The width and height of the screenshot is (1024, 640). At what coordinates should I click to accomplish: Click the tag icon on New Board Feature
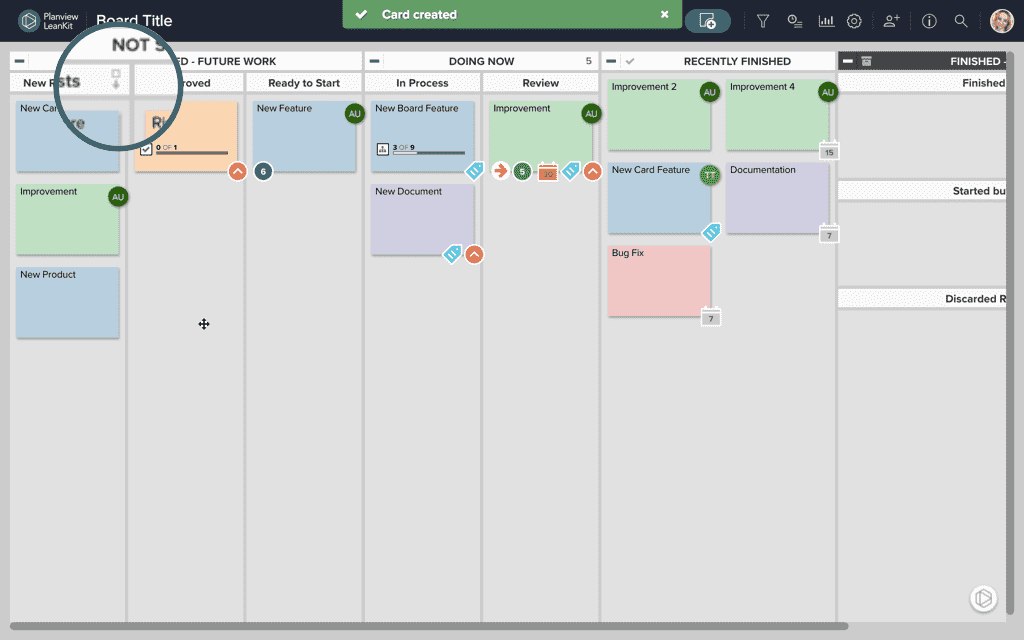pos(475,170)
